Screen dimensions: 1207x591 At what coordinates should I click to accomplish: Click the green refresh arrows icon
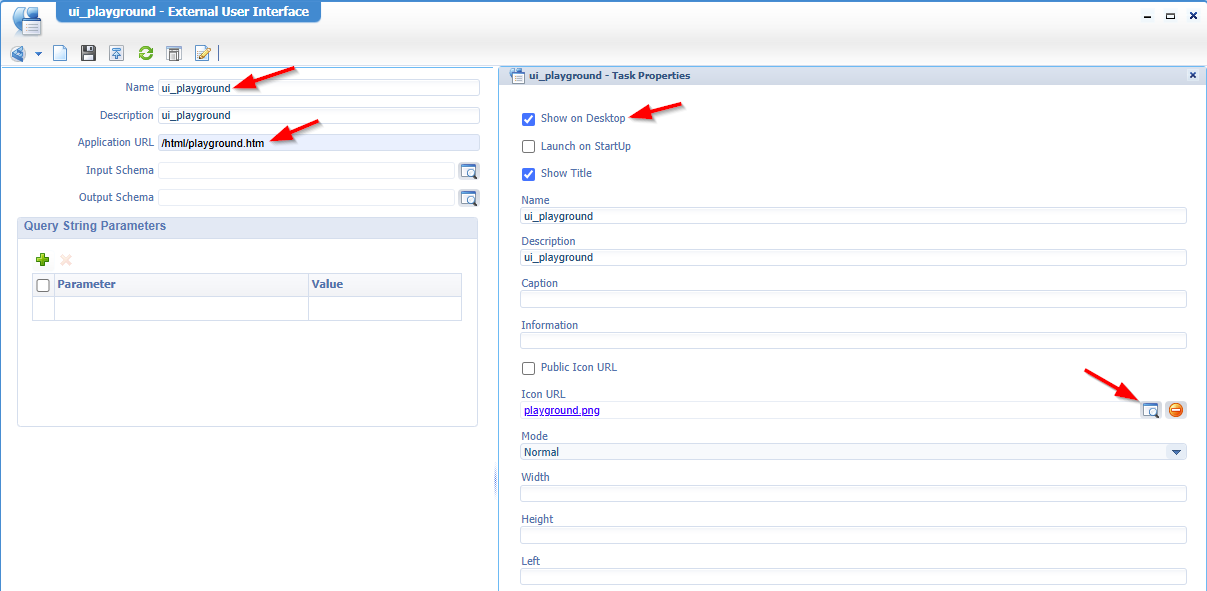coord(146,53)
